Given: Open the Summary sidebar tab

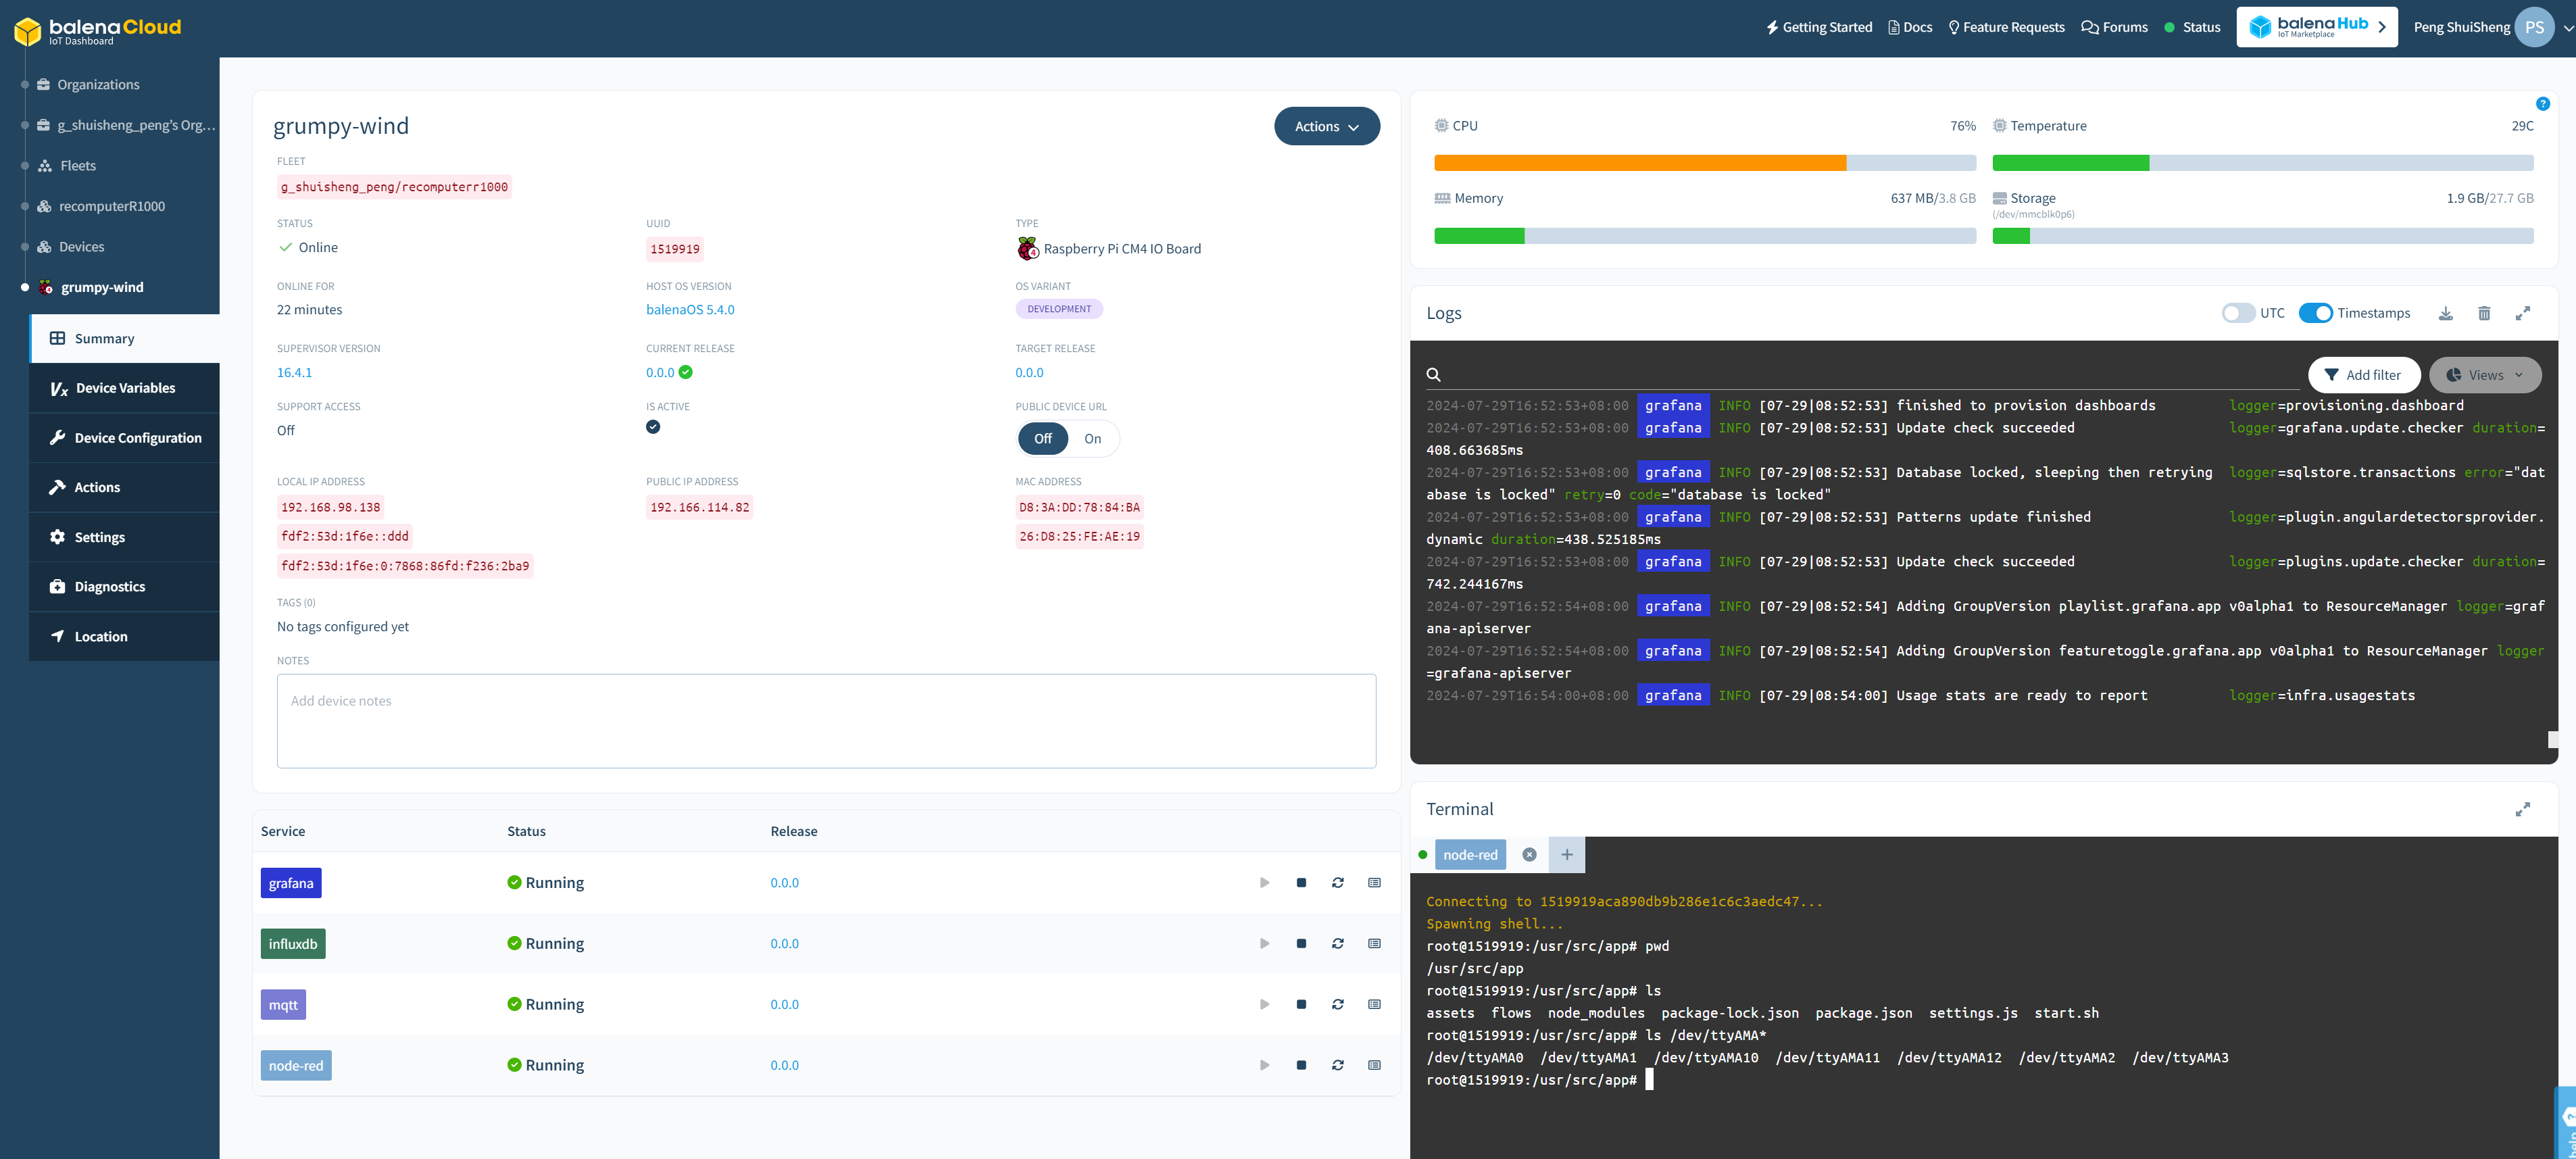Looking at the screenshot, I should 124,339.
